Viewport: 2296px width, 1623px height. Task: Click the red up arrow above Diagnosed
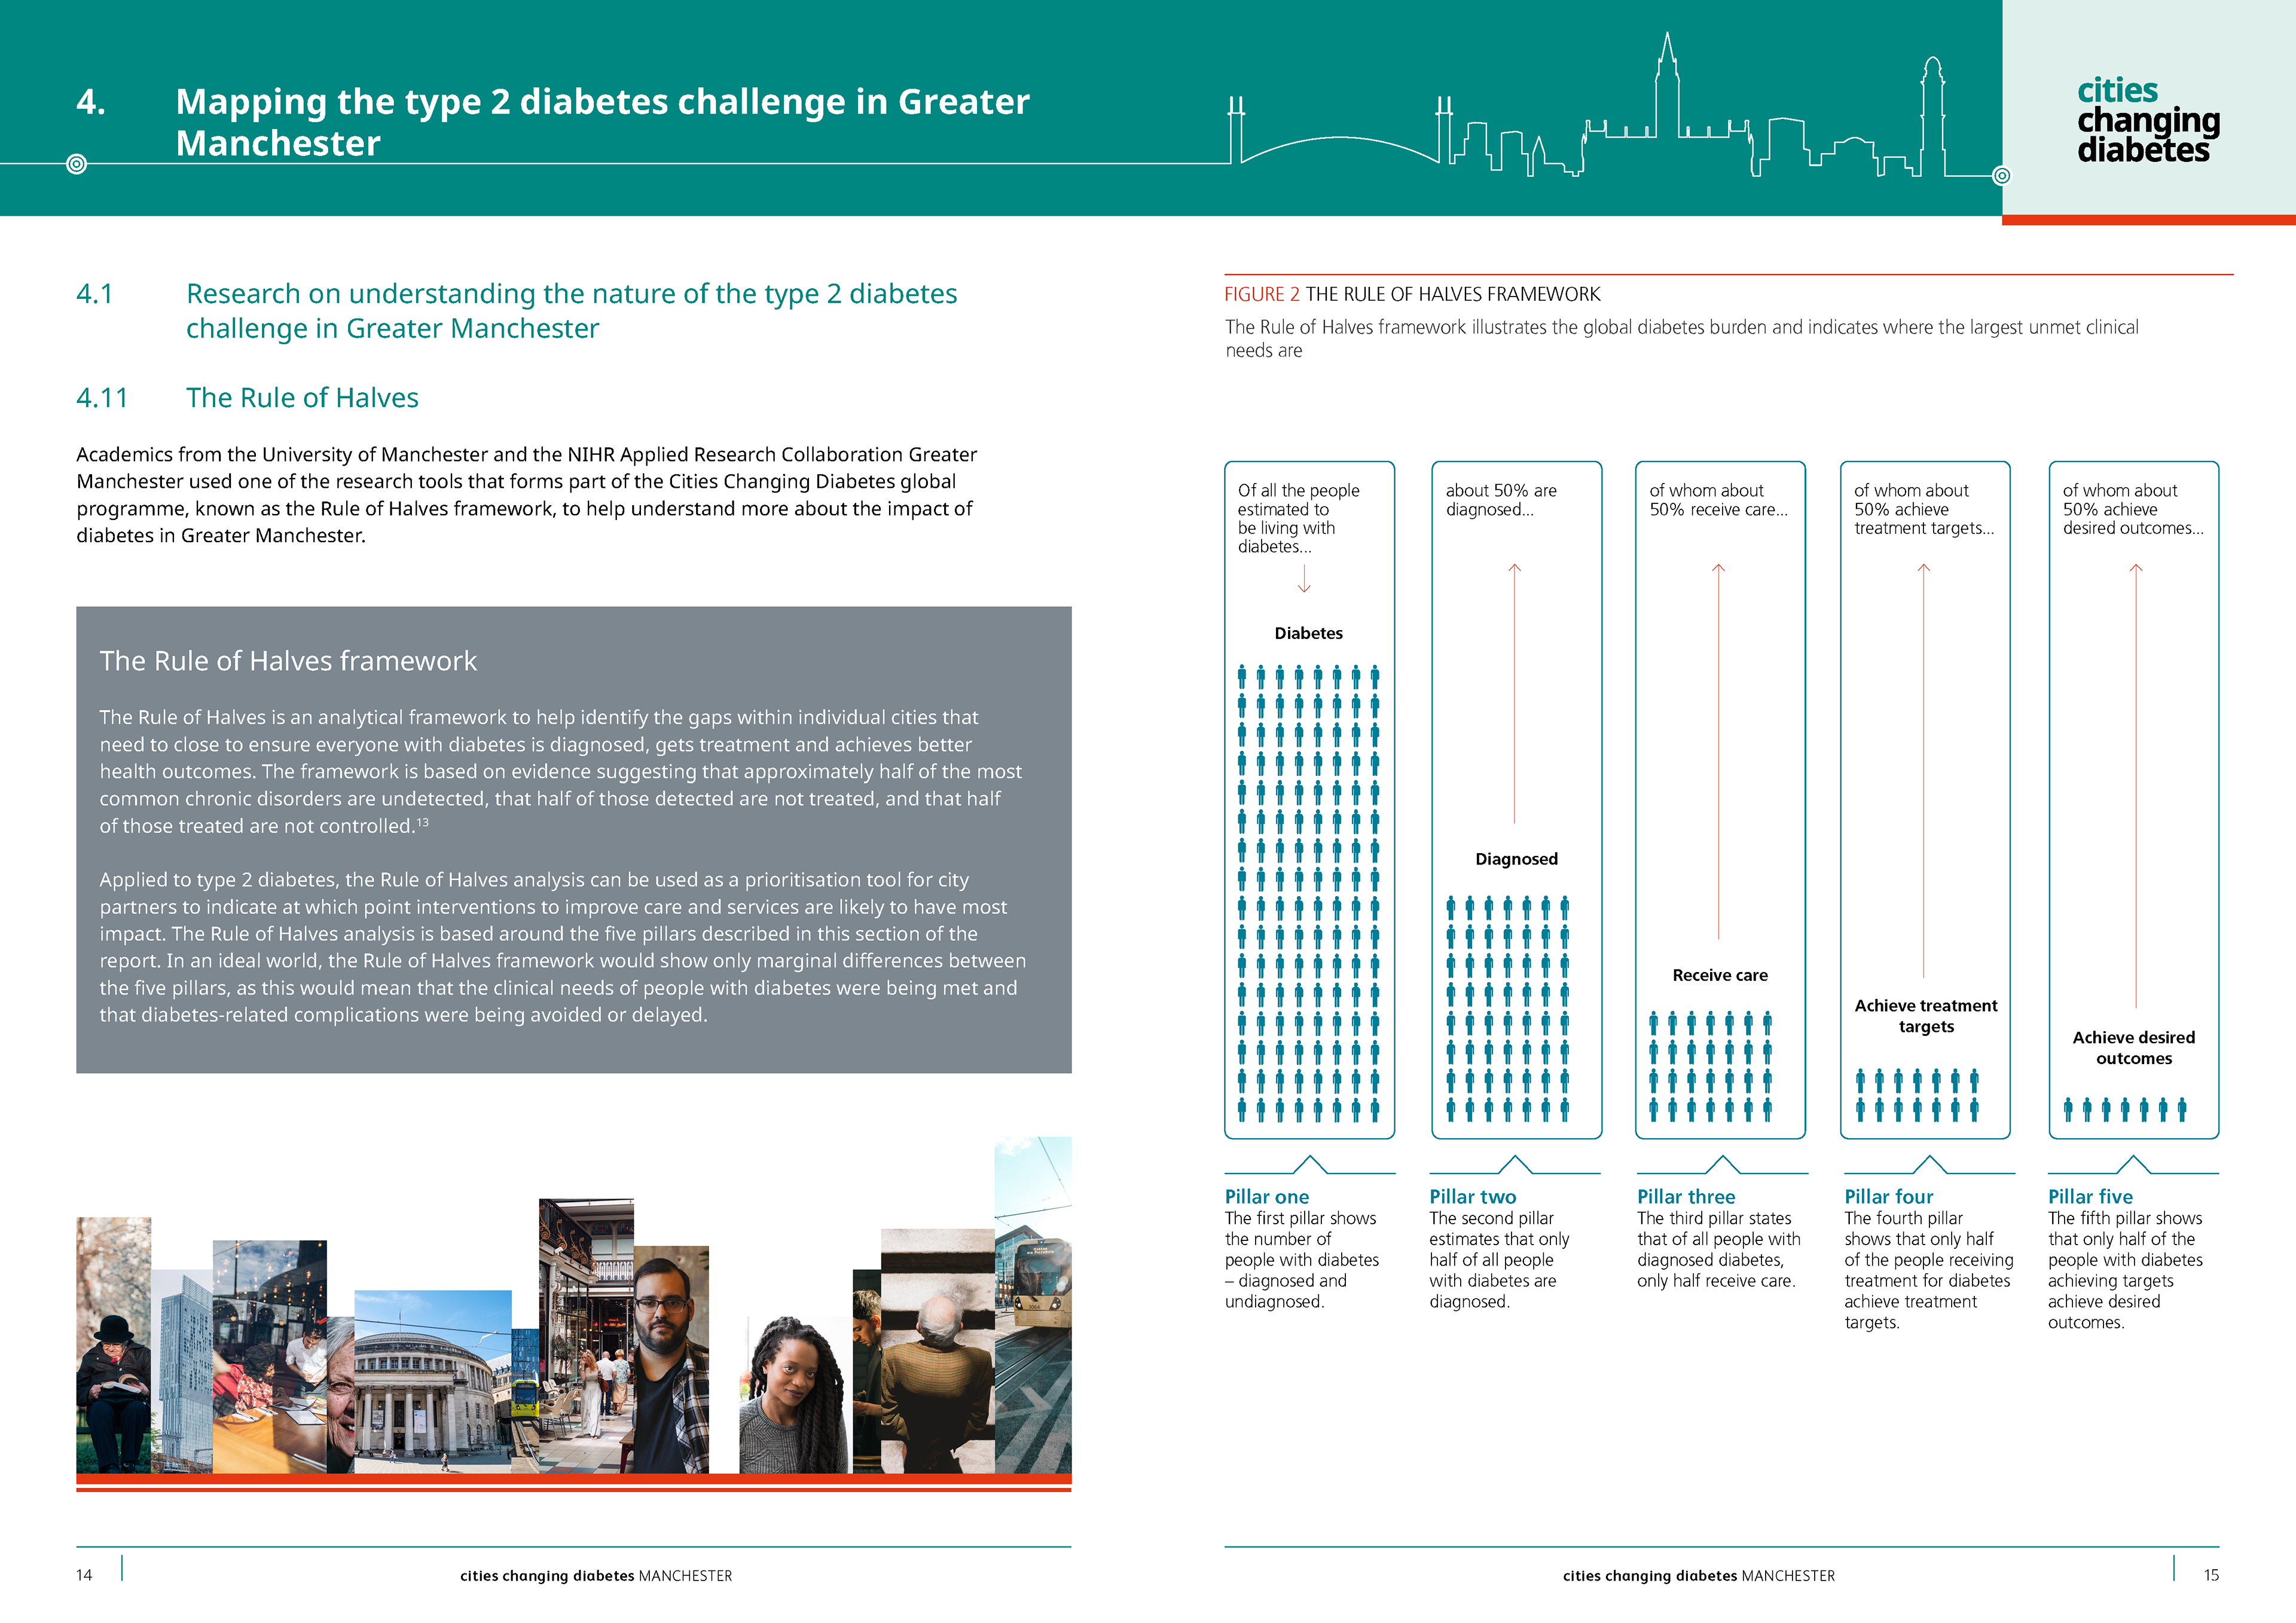coord(1514,693)
